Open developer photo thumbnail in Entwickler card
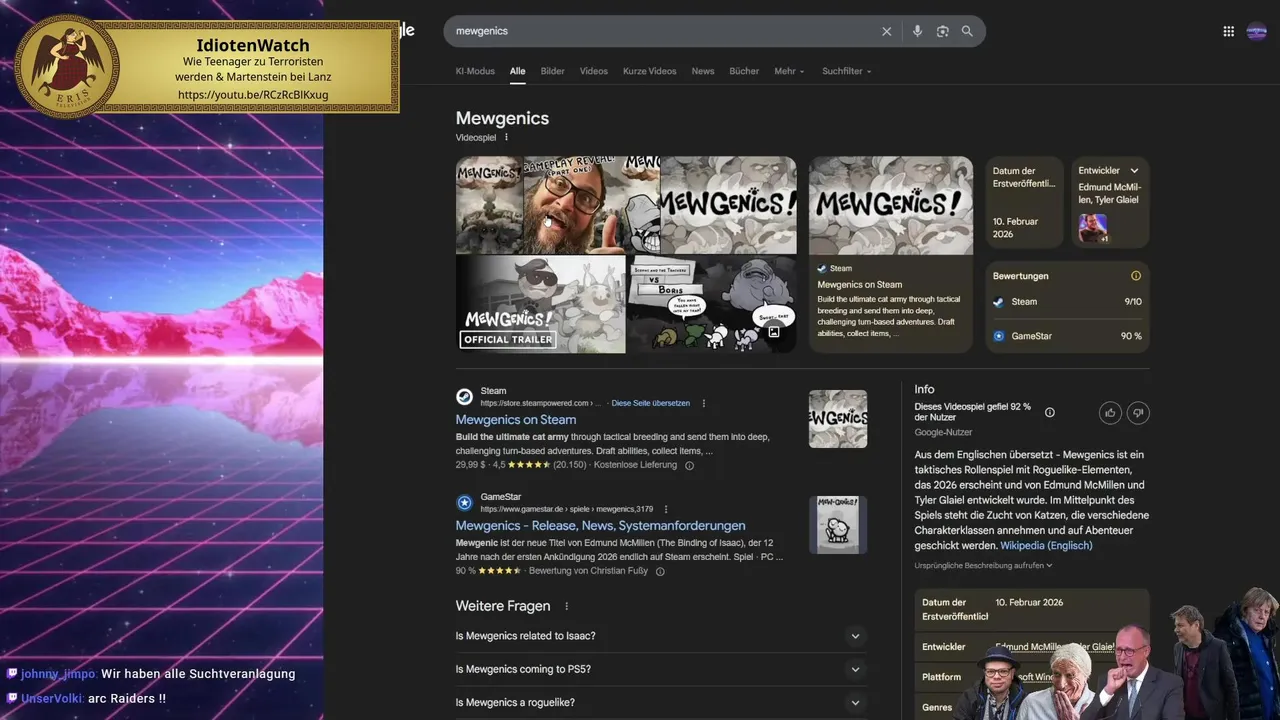Screen dimensions: 1280x720 [1093, 228]
